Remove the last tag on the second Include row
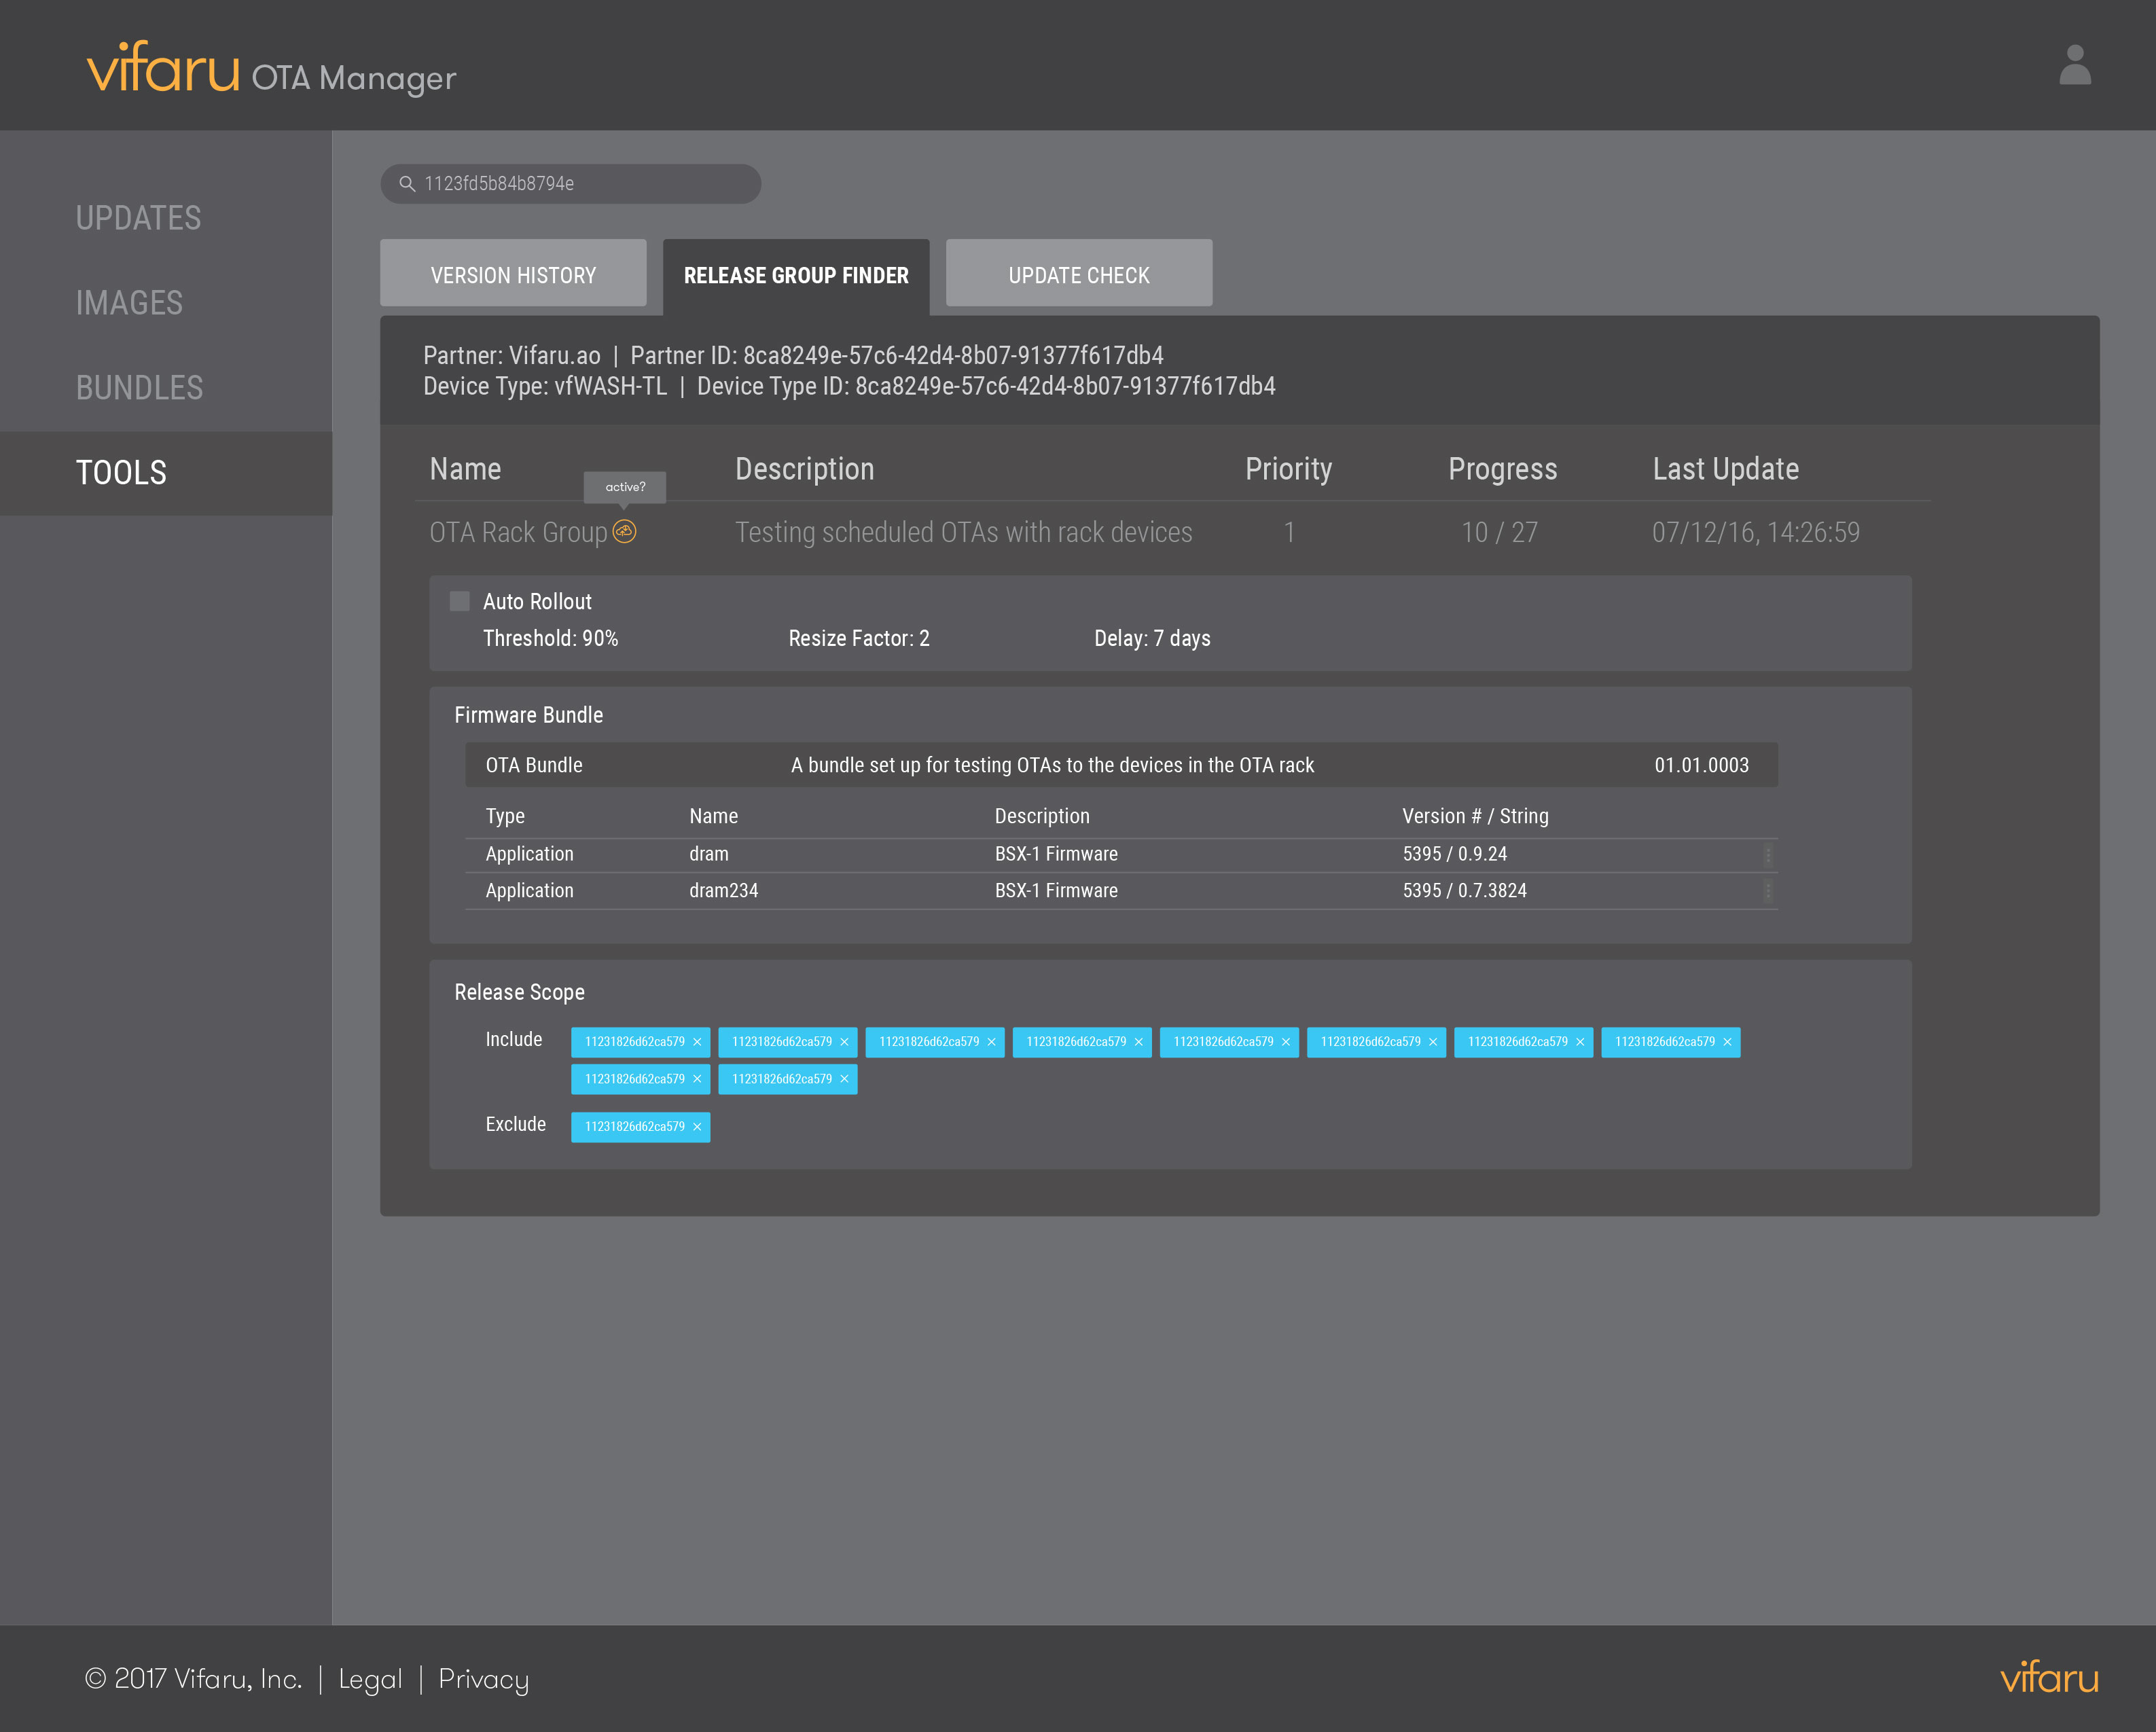Image resolution: width=2156 pixels, height=1732 pixels. (x=844, y=1079)
